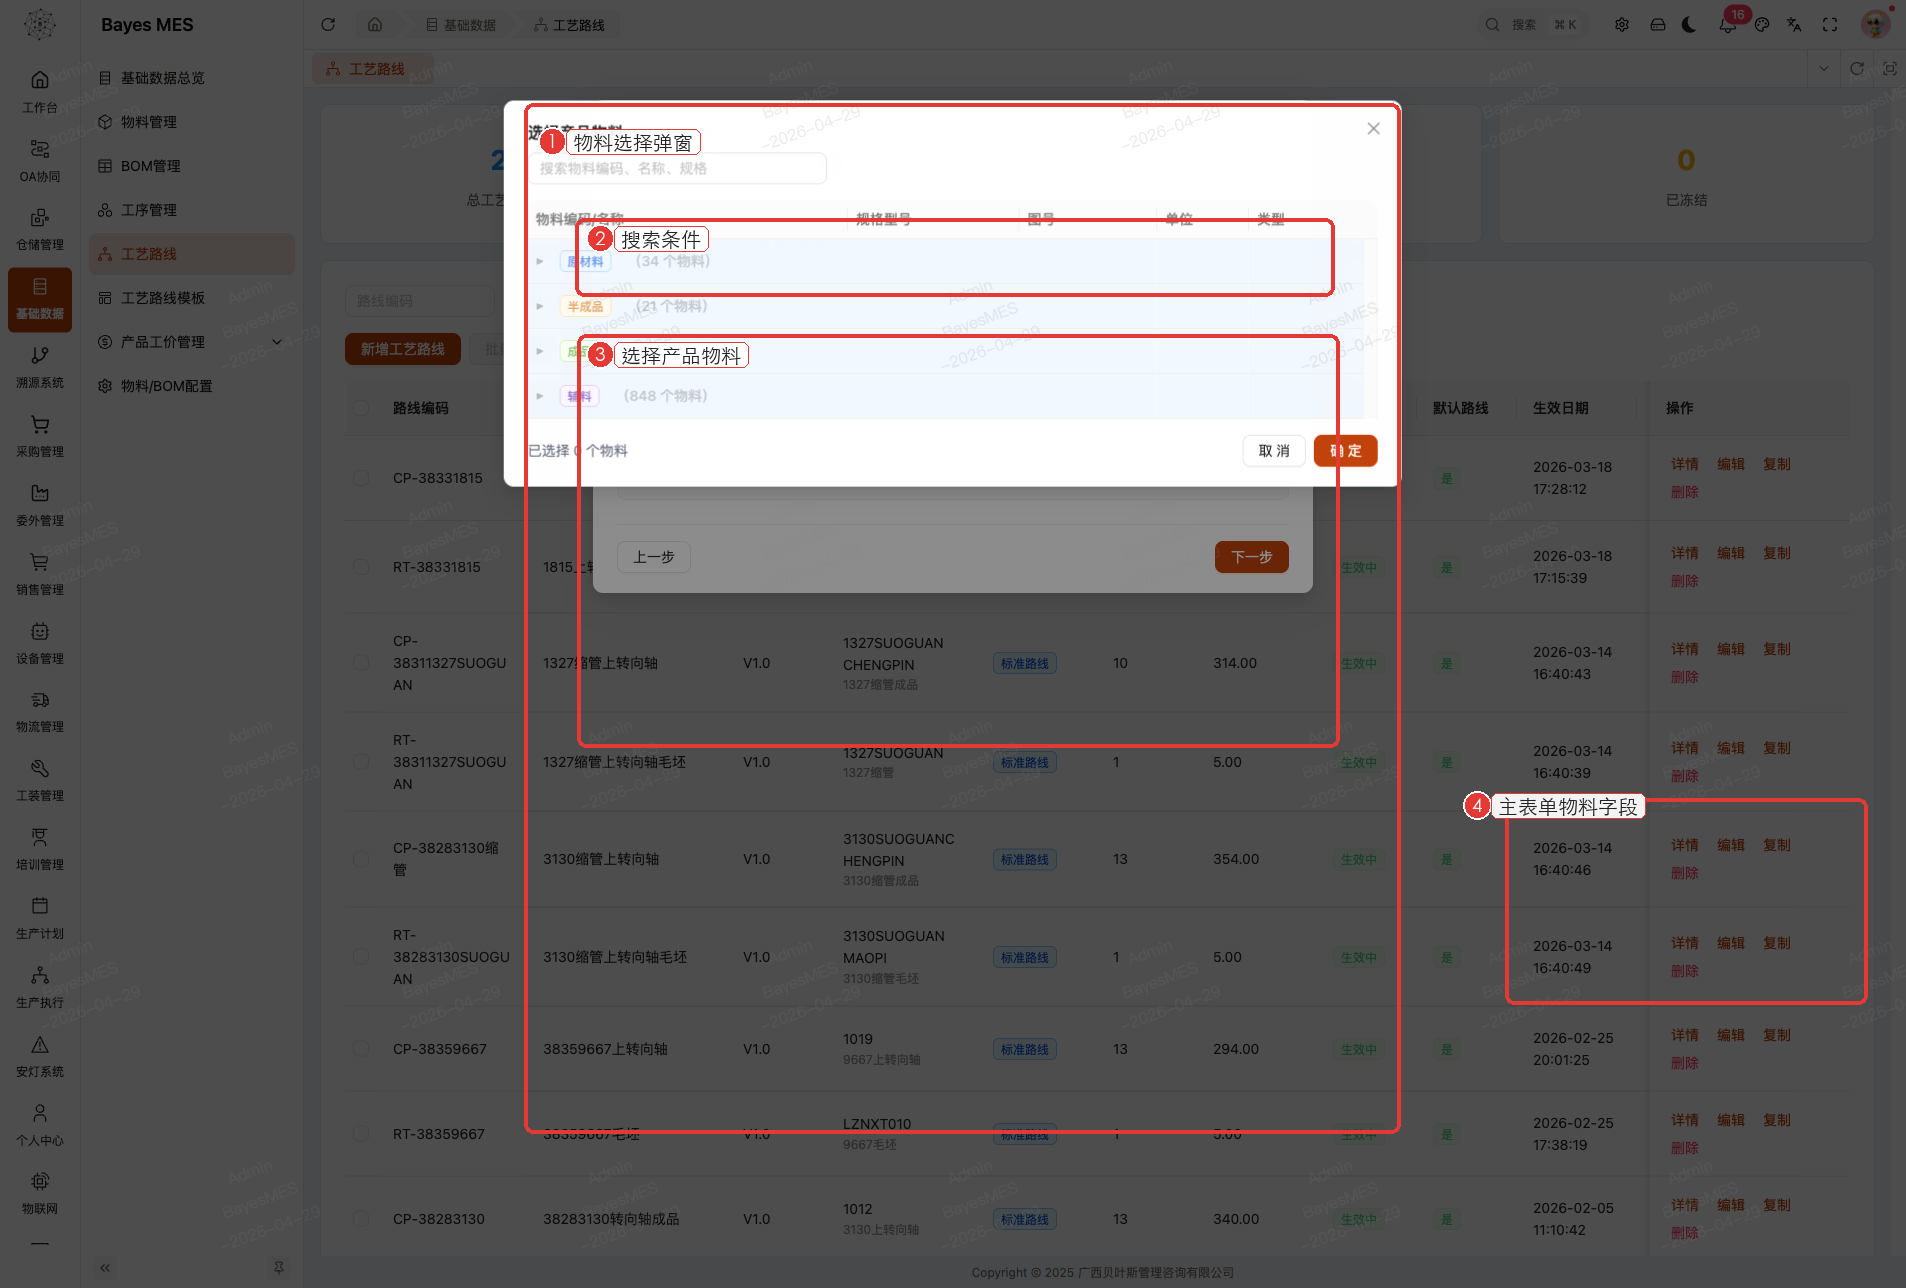Confirm the material selection with 确定

[x=1346, y=451]
